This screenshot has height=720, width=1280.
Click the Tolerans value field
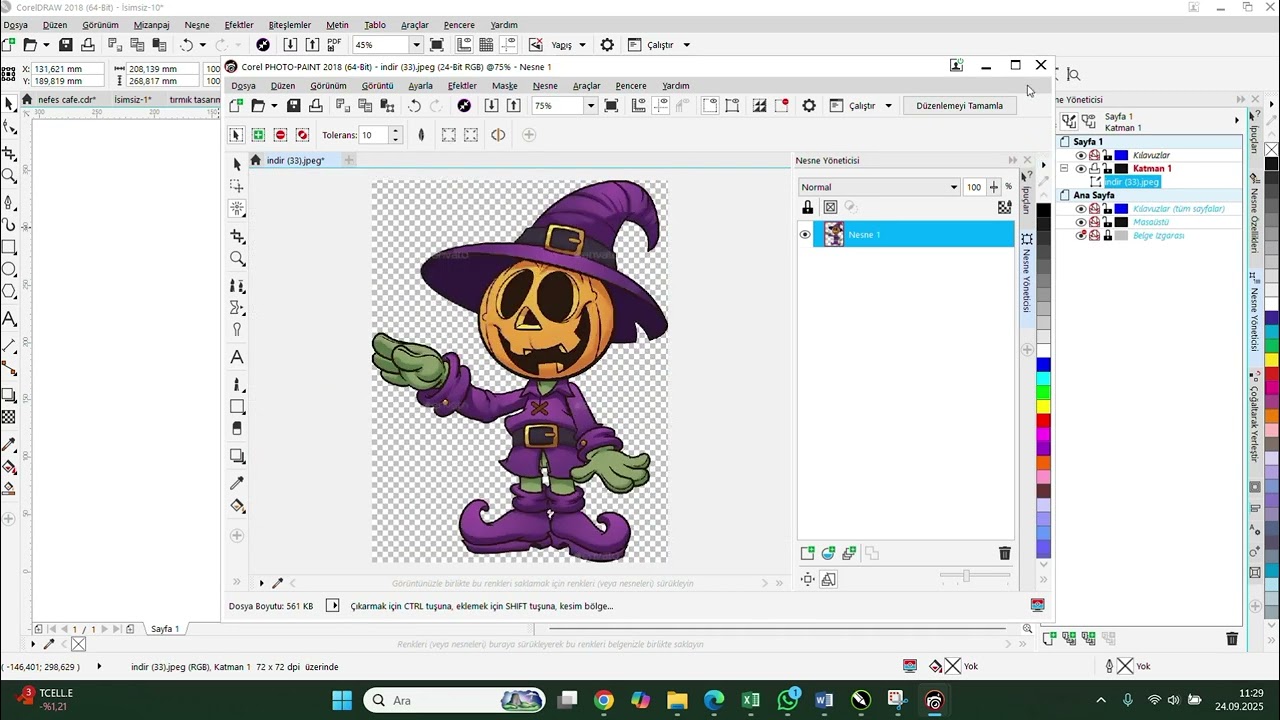(374, 135)
